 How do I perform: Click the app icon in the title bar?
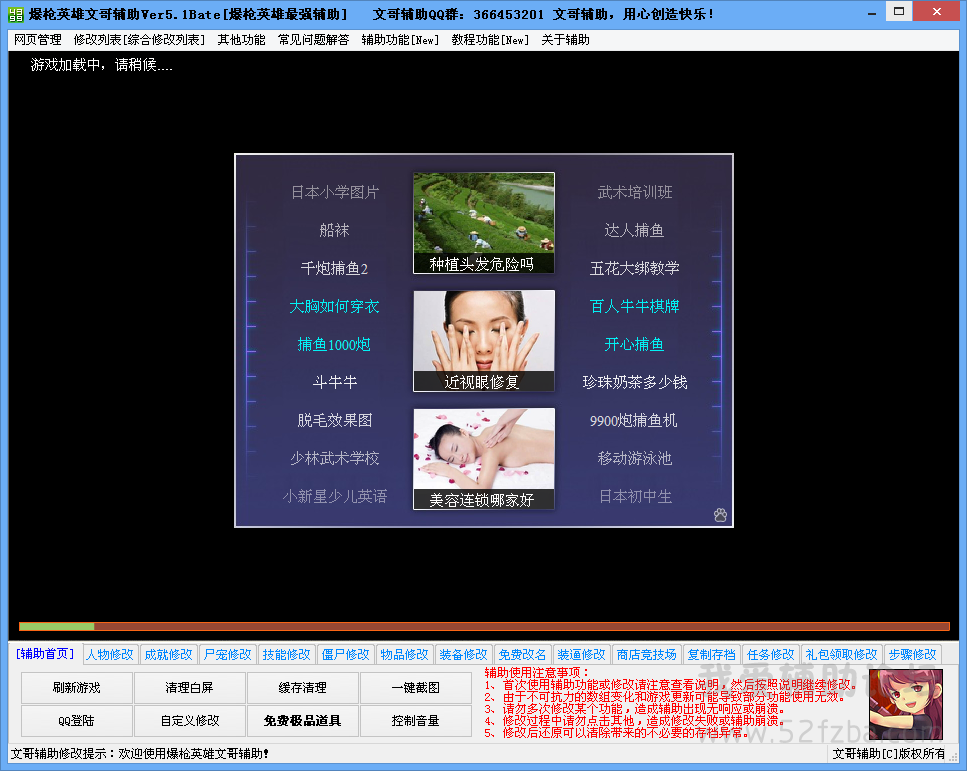pyautogui.click(x=16, y=14)
